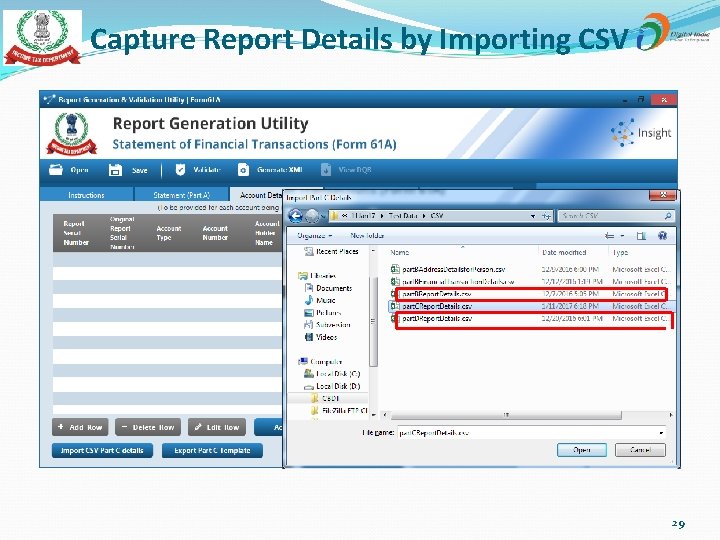Click the Delete Row button
Viewport: 720px width, 540px height.
pos(148,427)
